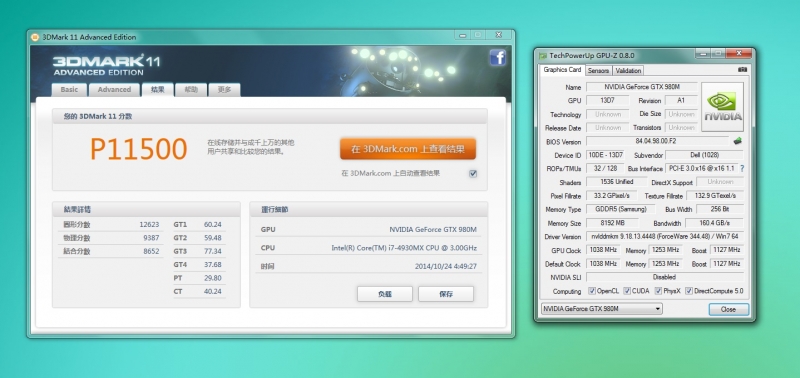Click the orange view results on 3DMark.com button

coord(408,149)
